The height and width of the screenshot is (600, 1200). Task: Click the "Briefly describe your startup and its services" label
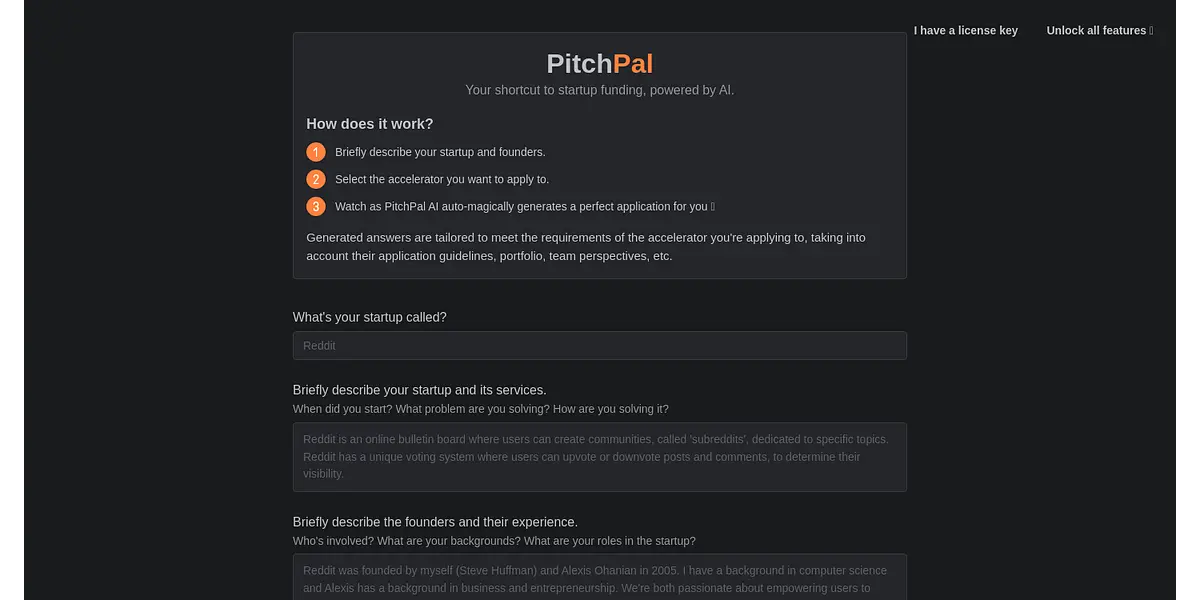[x=419, y=390]
